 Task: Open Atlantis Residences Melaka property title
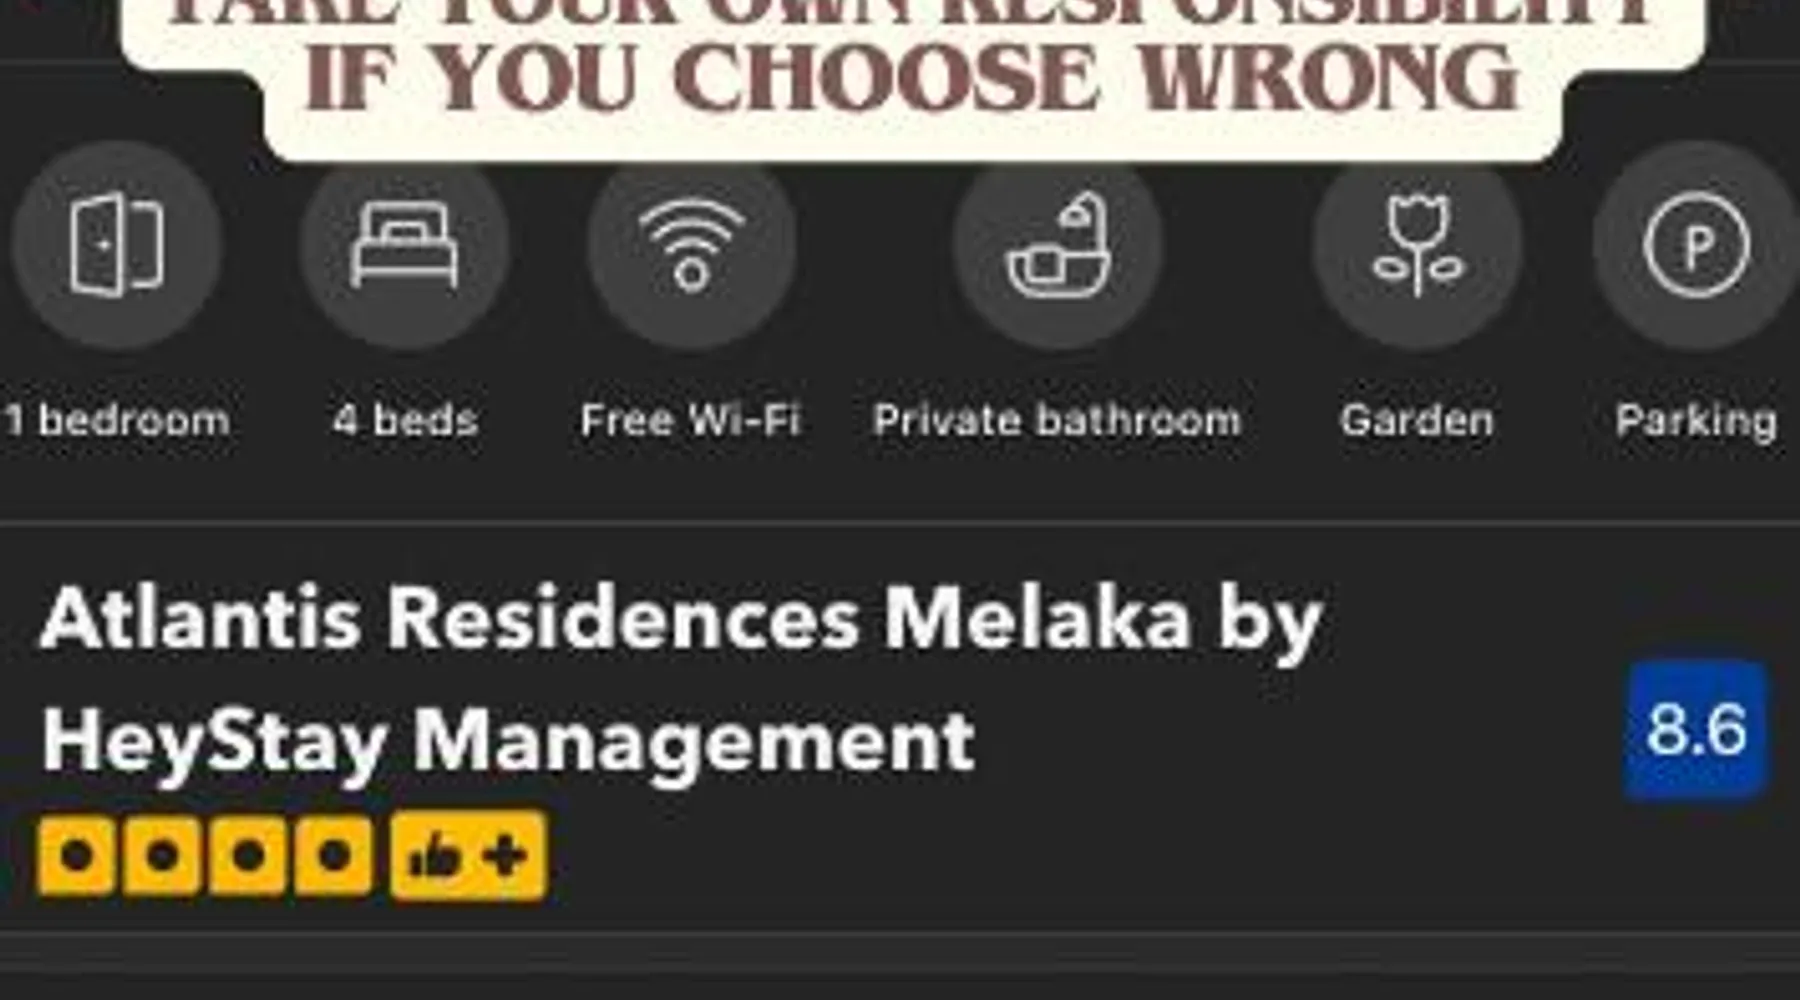681,680
